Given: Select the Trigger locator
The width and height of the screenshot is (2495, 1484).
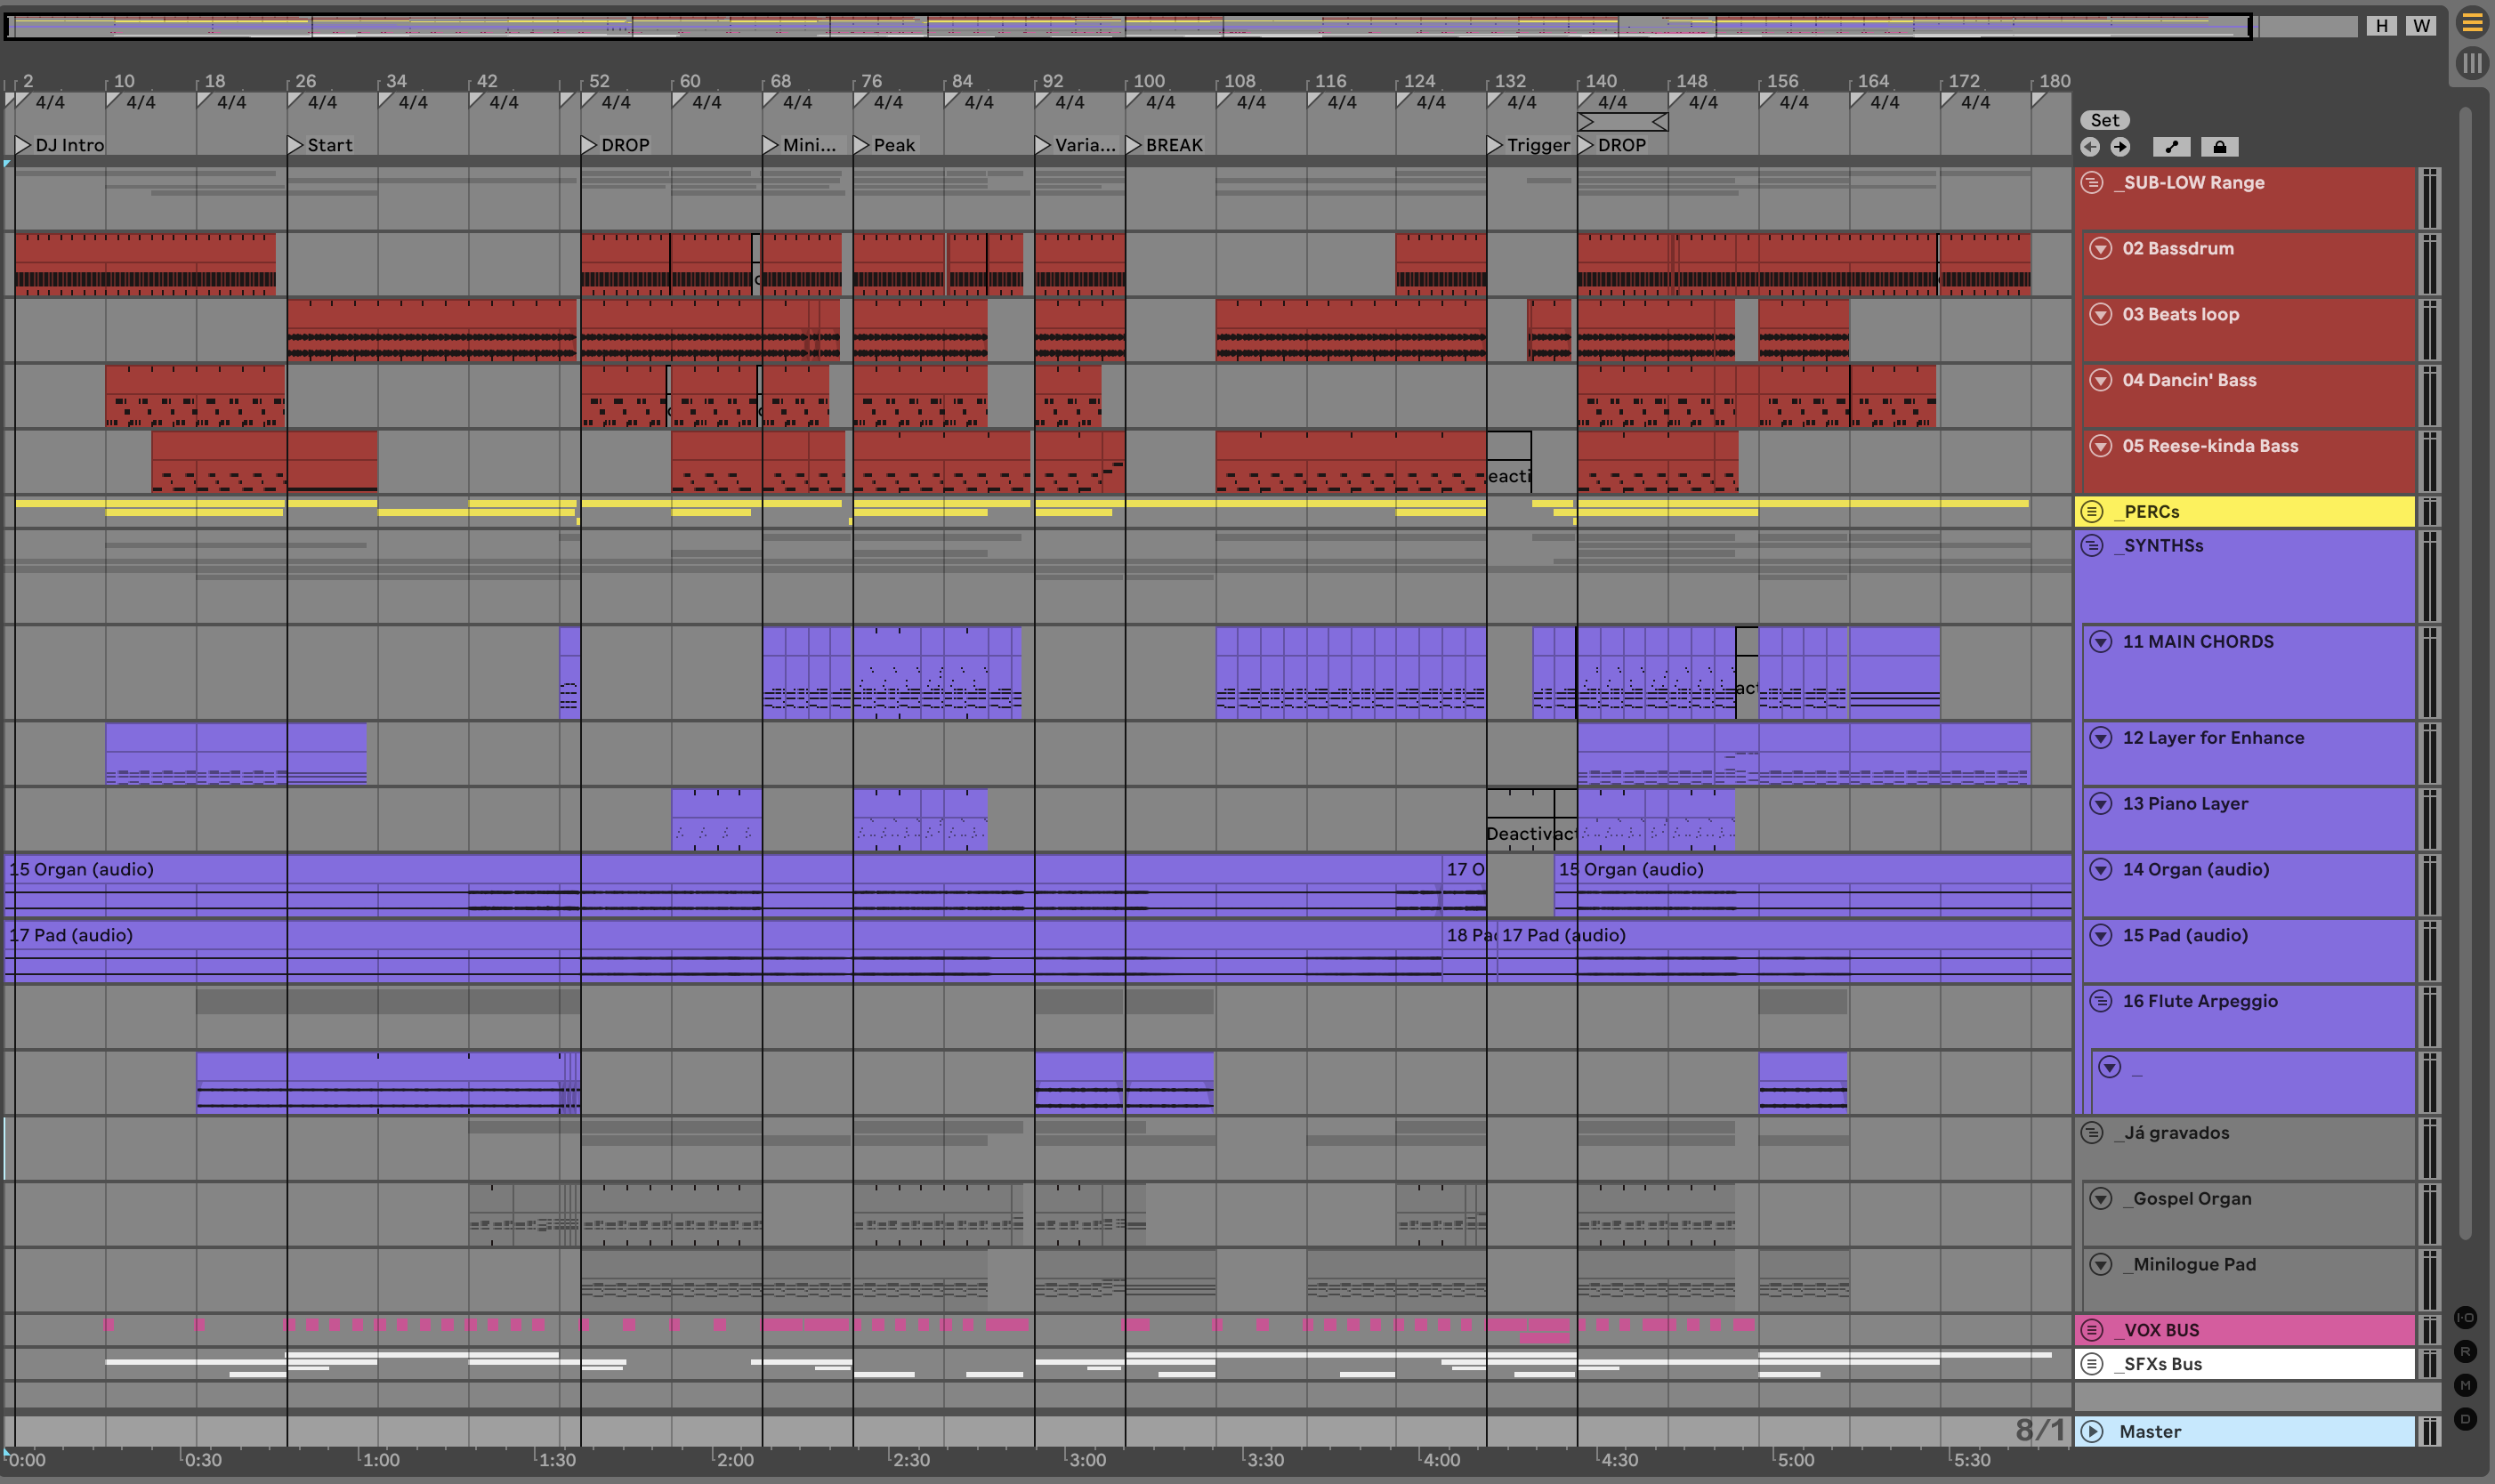Looking at the screenshot, I should (x=1529, y=145).
